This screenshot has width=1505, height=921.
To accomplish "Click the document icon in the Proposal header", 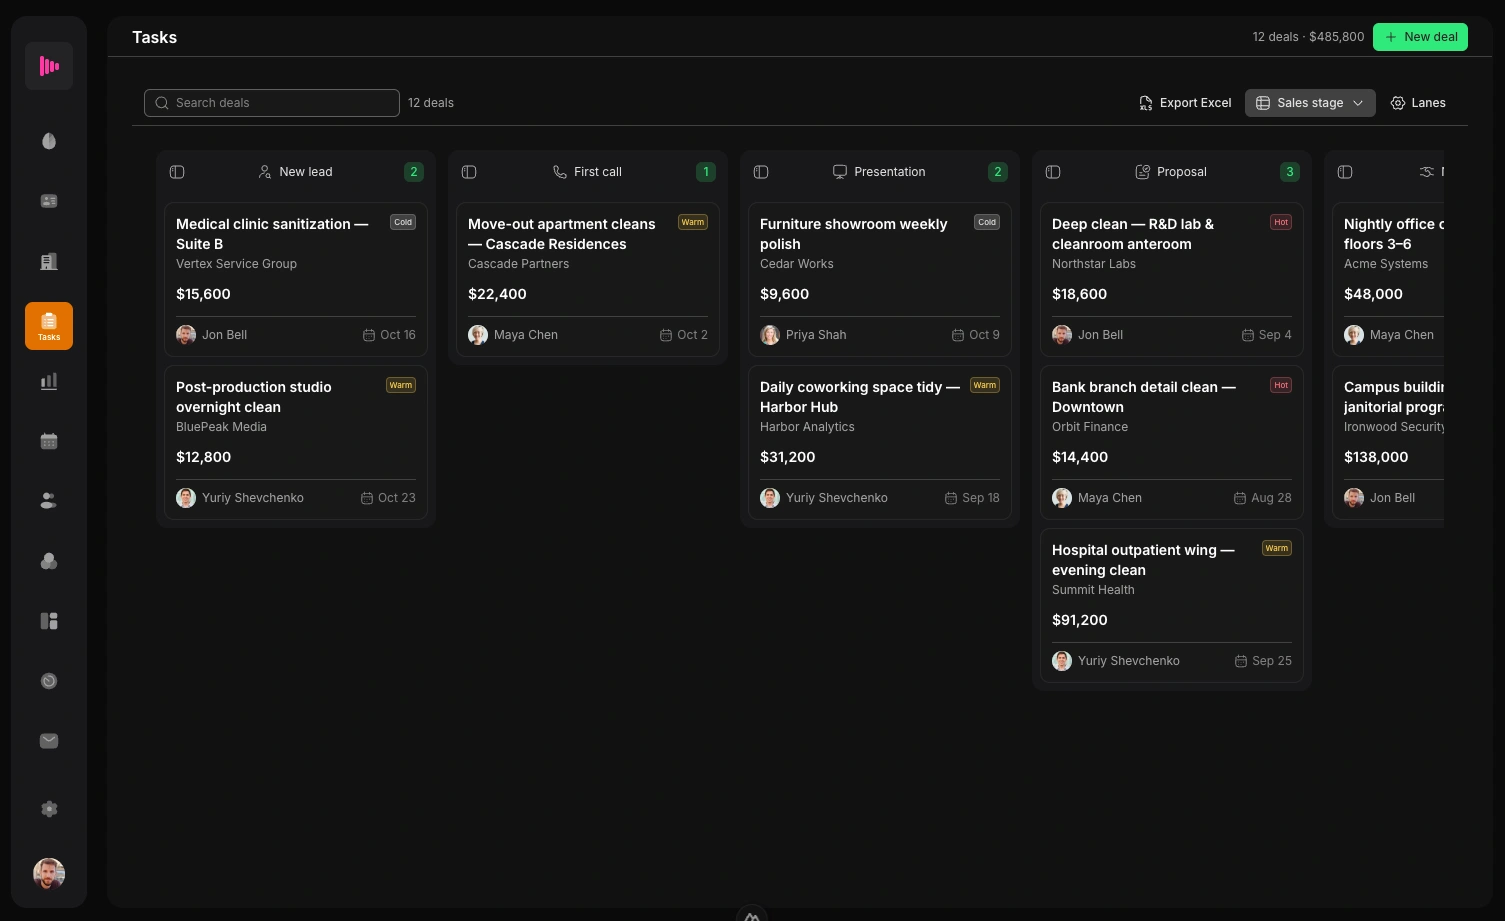I will click(1143, 172).
